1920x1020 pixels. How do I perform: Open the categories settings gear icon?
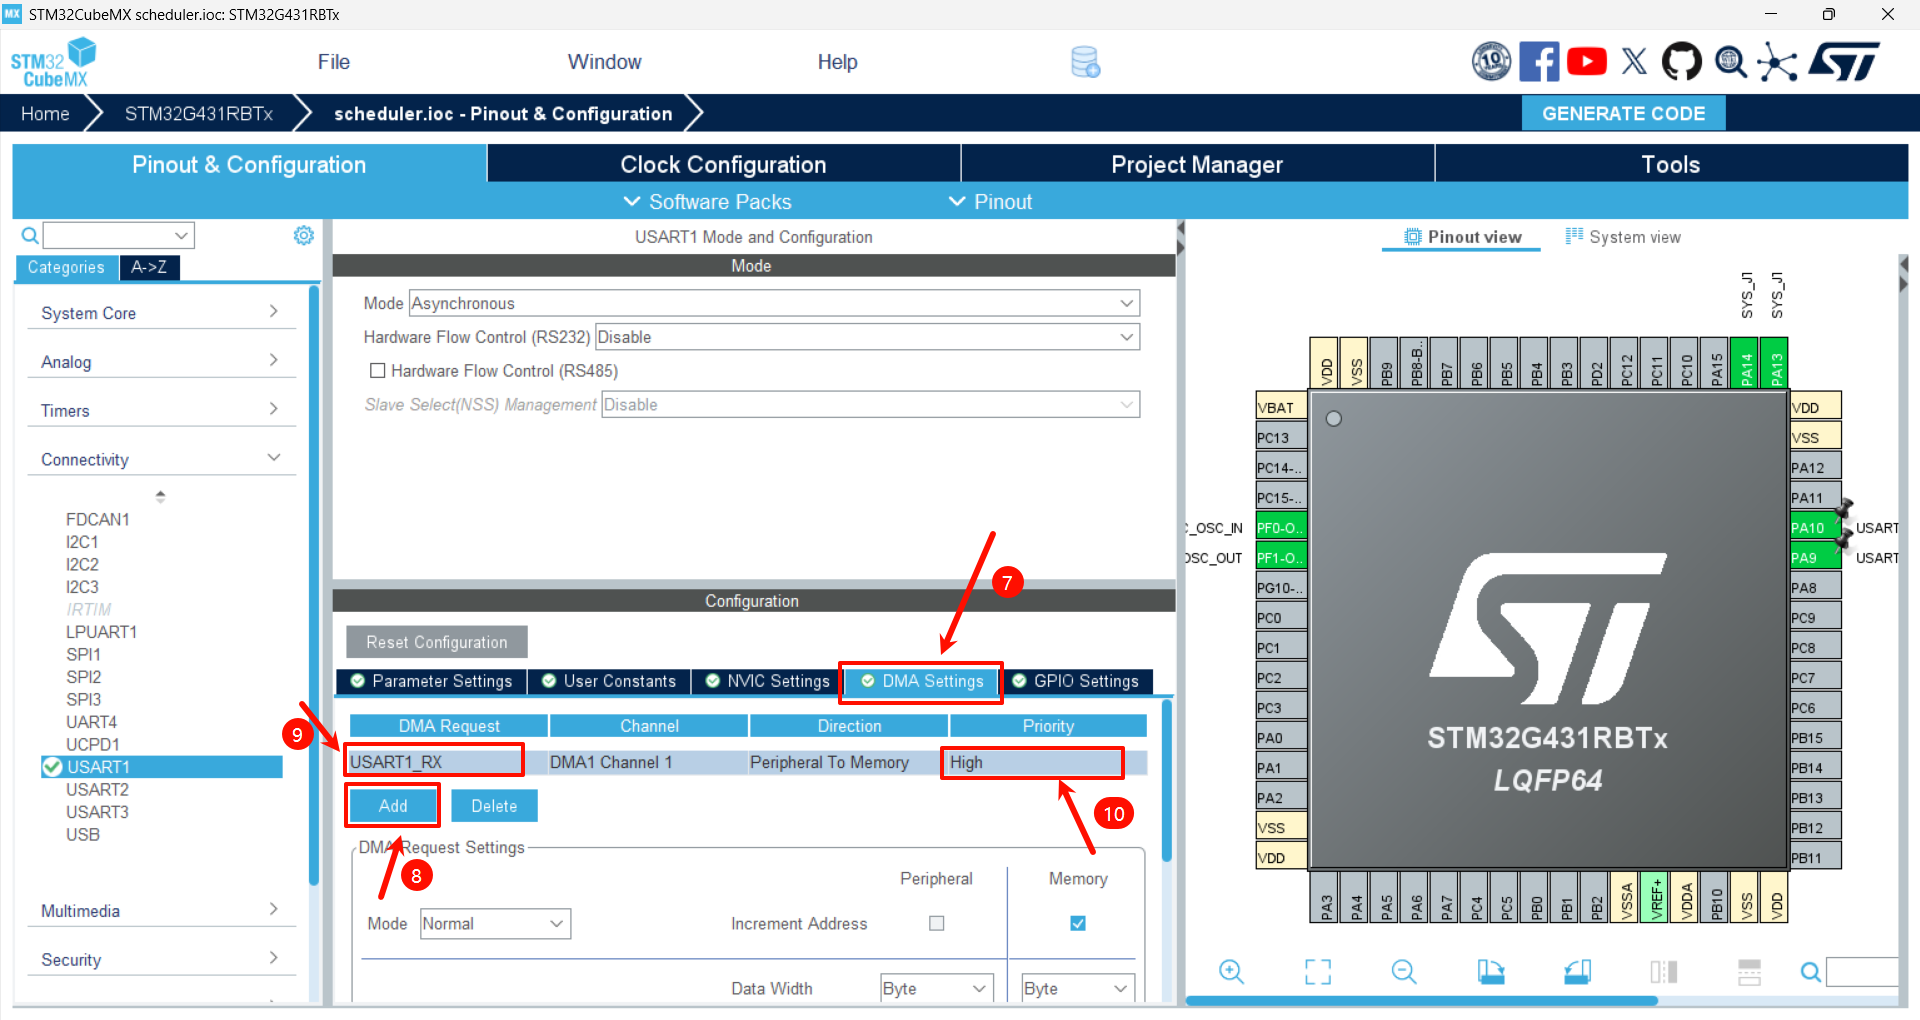click(304, 235)
